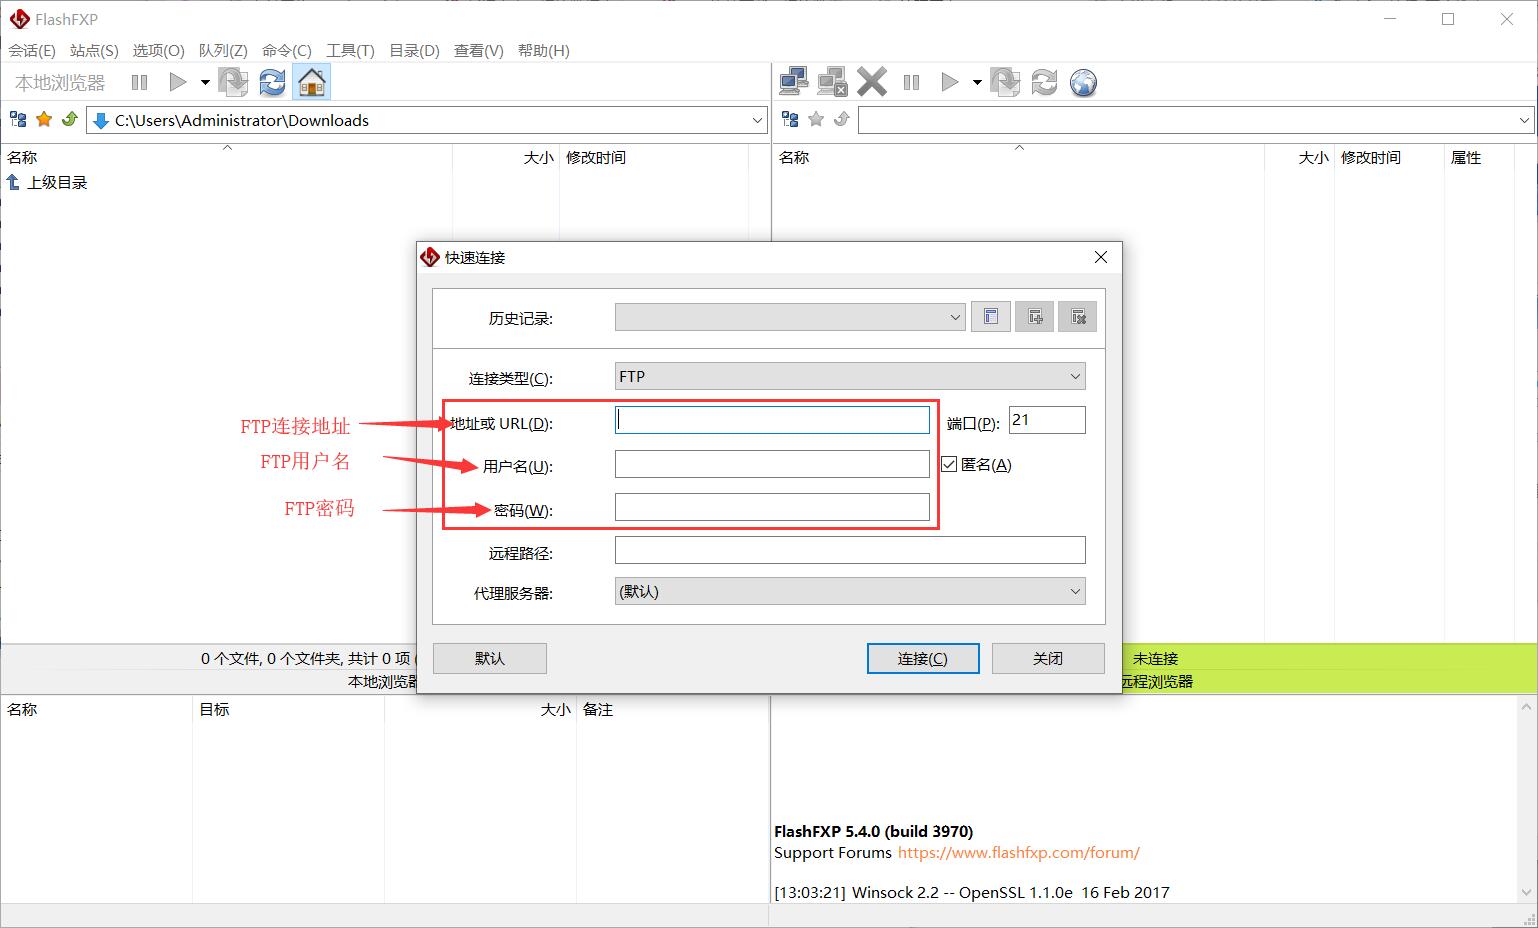Click the 关闭 button in the dialog
This screenshot has width=1538, height=928.
tap(1048, 658)
